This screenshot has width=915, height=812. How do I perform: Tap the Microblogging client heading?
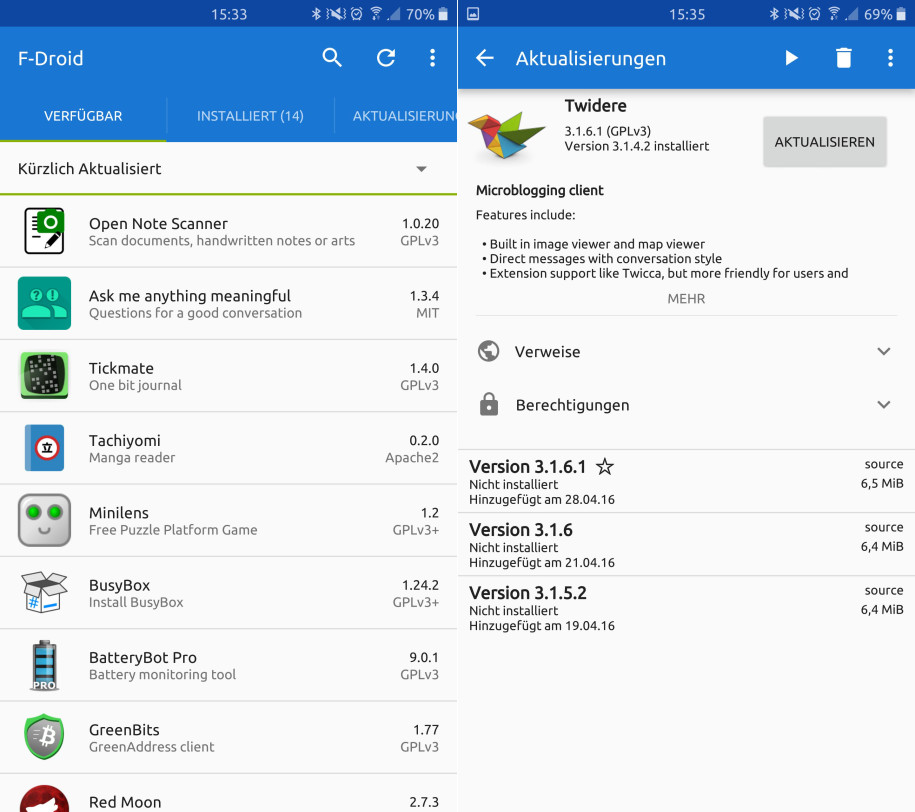point(540,190)
